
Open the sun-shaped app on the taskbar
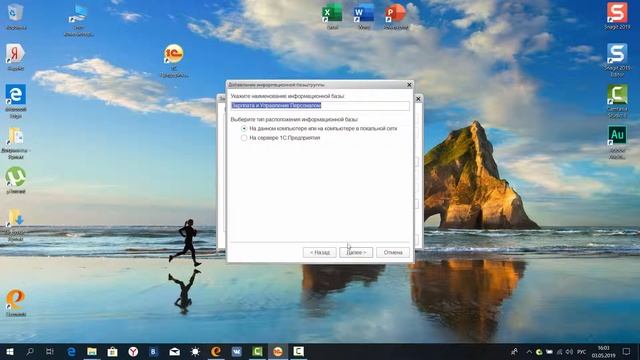click(x=195, y=351)
